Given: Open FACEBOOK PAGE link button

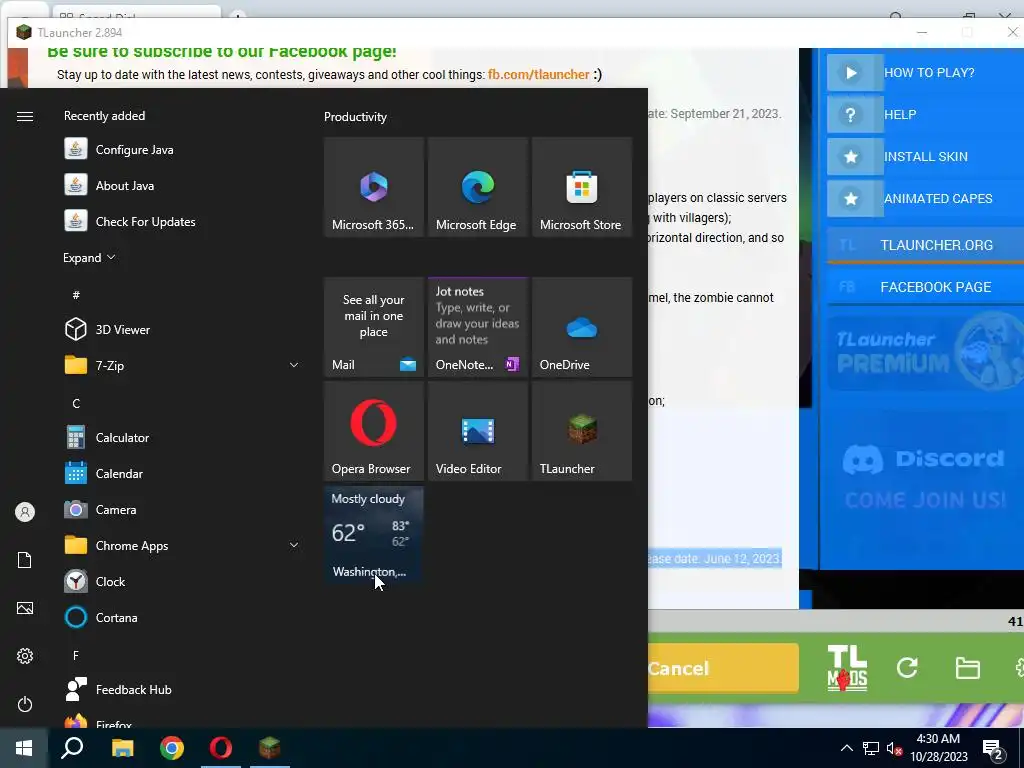Looking at the screenshot, I should [x=925, y=287].
